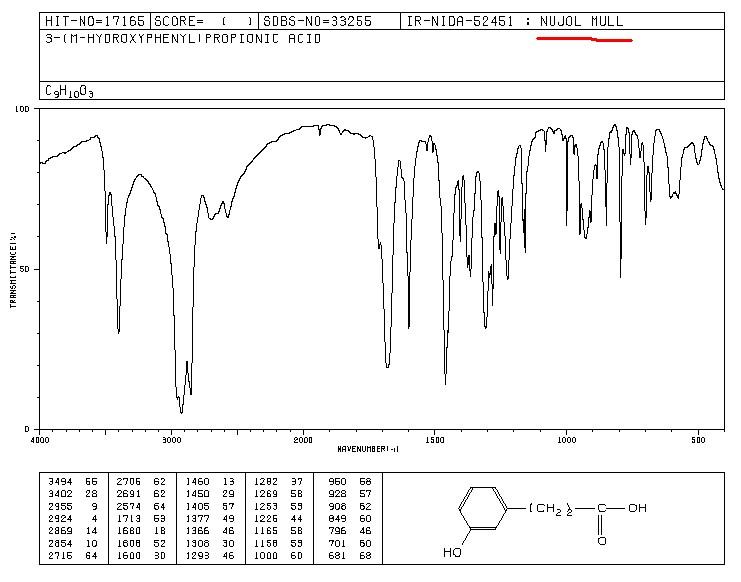Viewport: 741px width, 582px height.
Task: Click the deepest C-H absorption peak near 2924
Action: coord(181,412)
